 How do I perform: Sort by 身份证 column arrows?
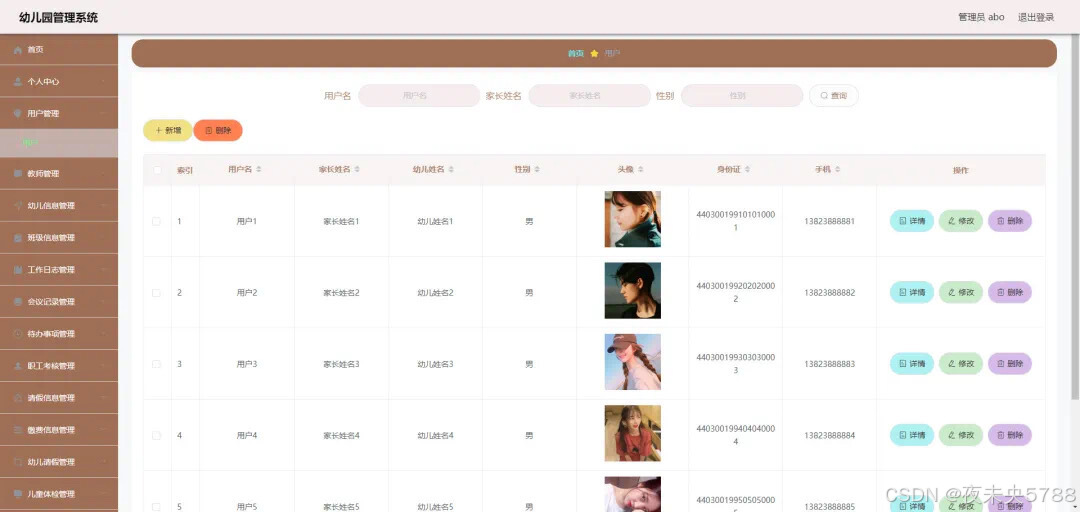pos(747,170)
